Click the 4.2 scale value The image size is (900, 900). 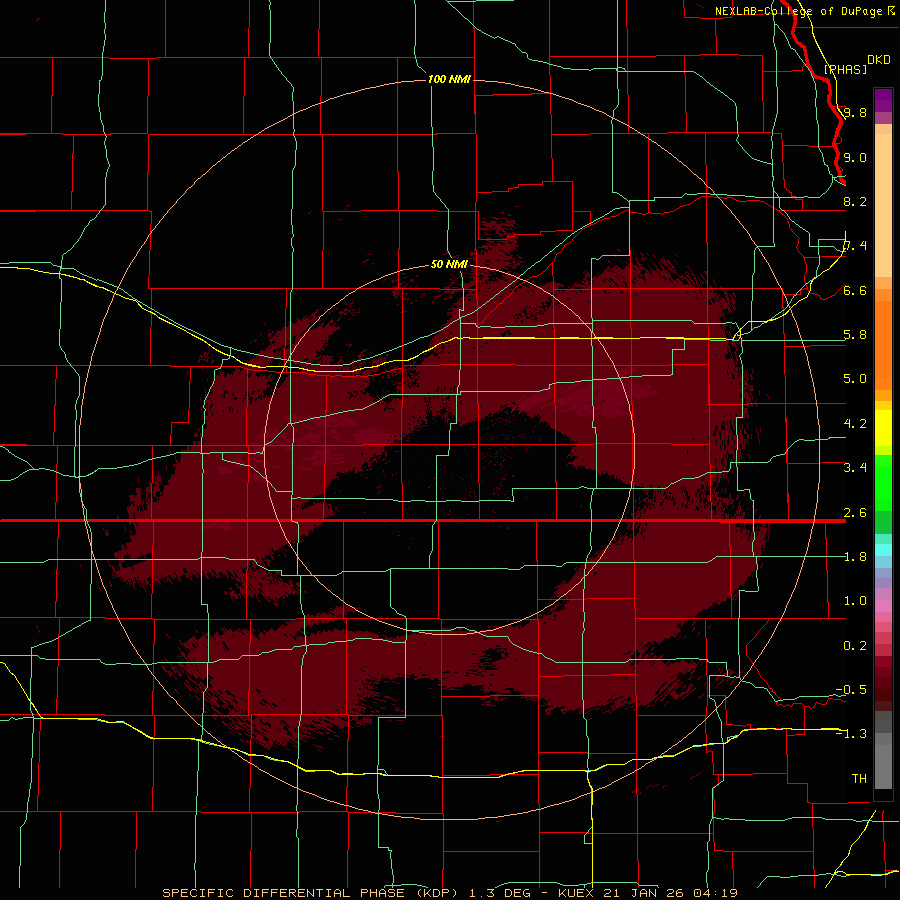tap(855, 424)
